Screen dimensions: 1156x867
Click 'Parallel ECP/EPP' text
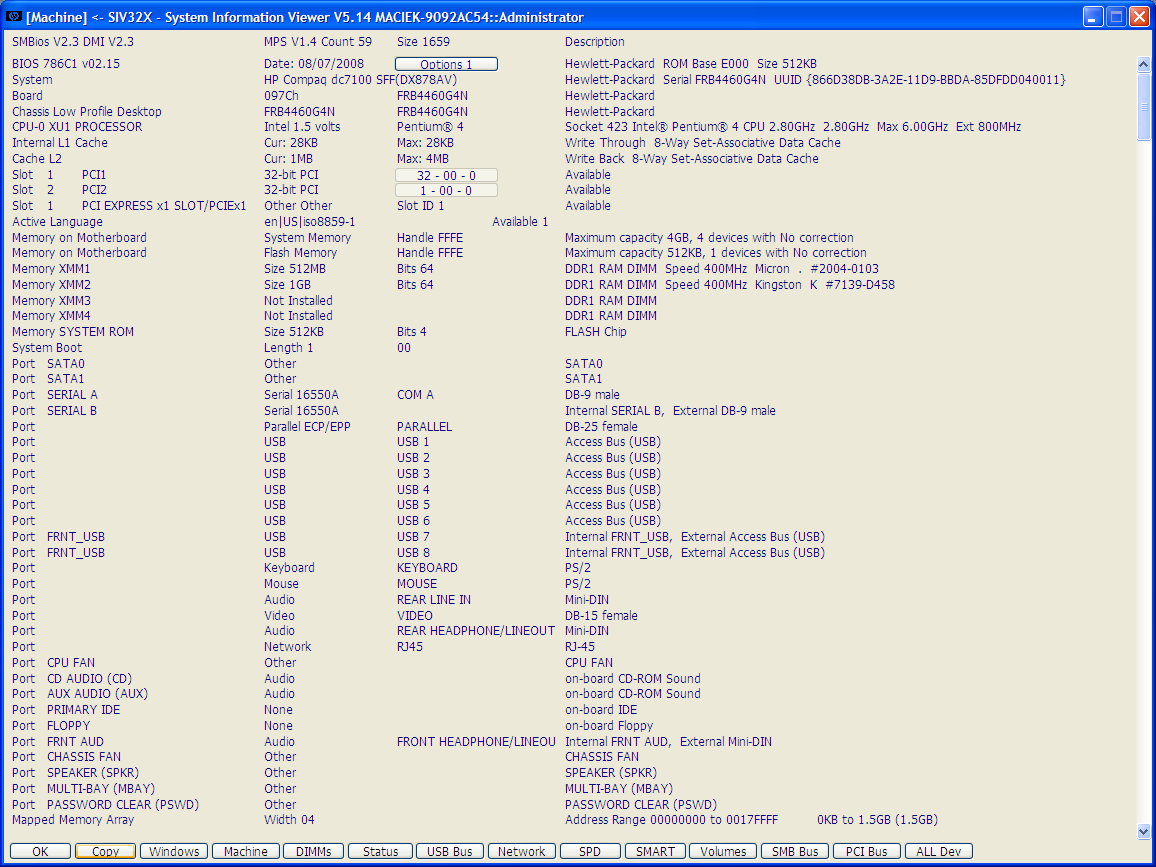[307, 427]
